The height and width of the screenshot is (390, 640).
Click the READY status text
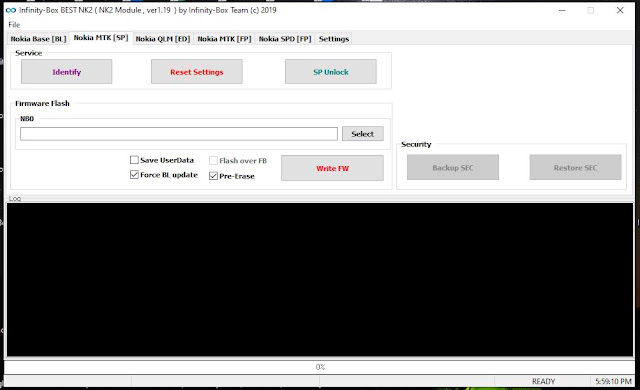point(543,381)
